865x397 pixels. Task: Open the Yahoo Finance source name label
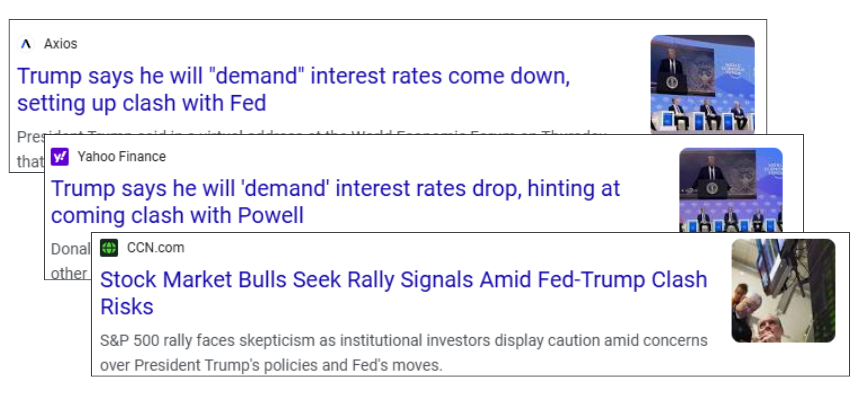[x=121, y=157]
